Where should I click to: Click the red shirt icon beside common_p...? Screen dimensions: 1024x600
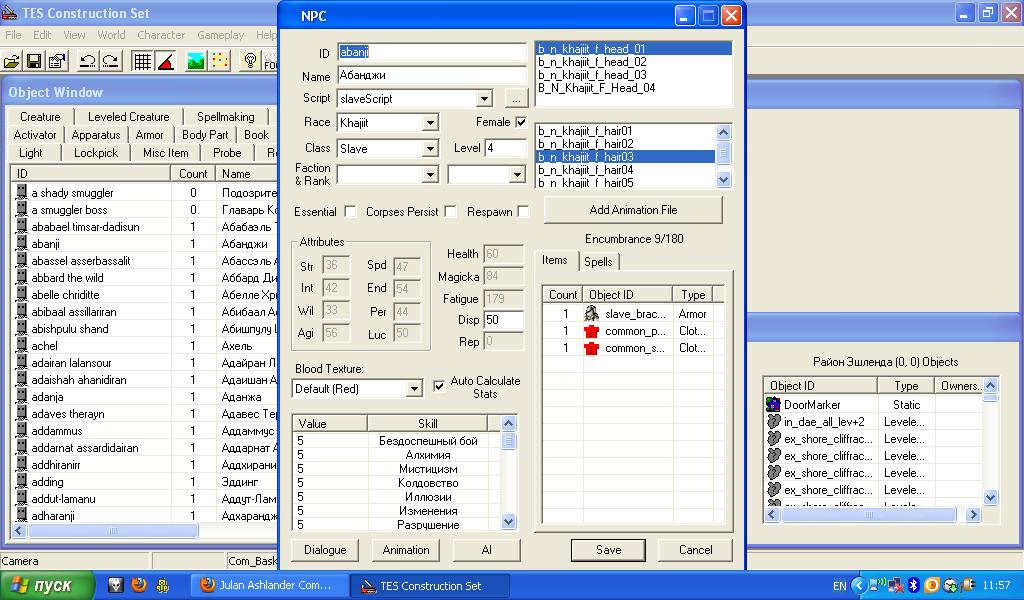point(592,331)
